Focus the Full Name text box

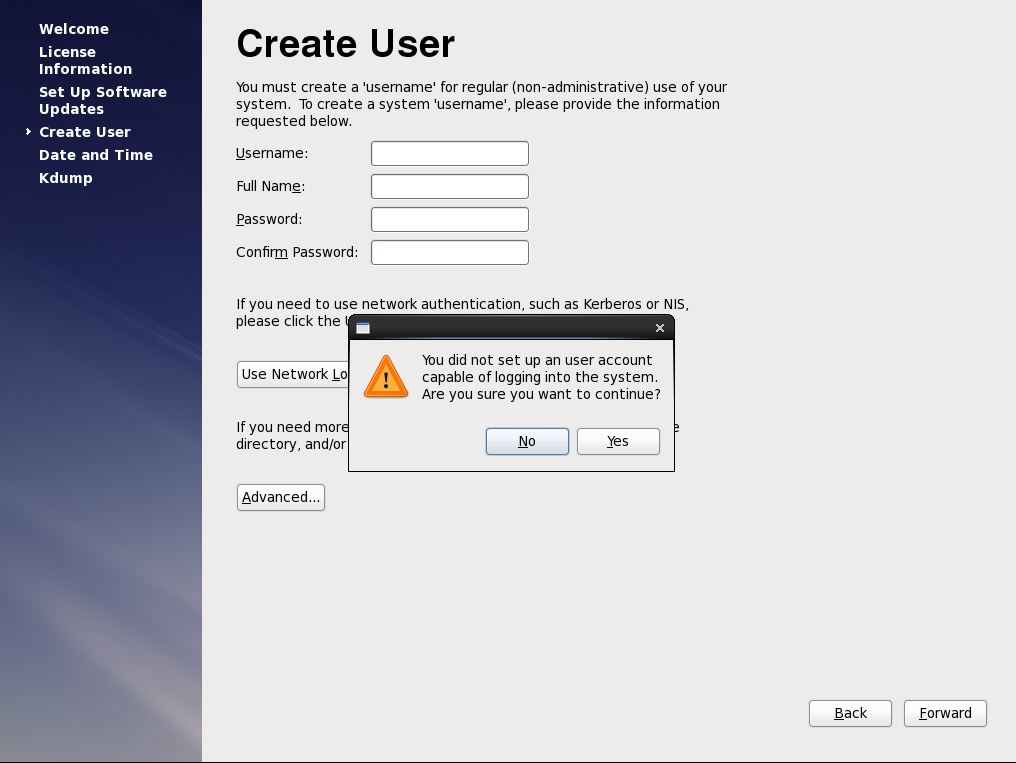point(450,187)
